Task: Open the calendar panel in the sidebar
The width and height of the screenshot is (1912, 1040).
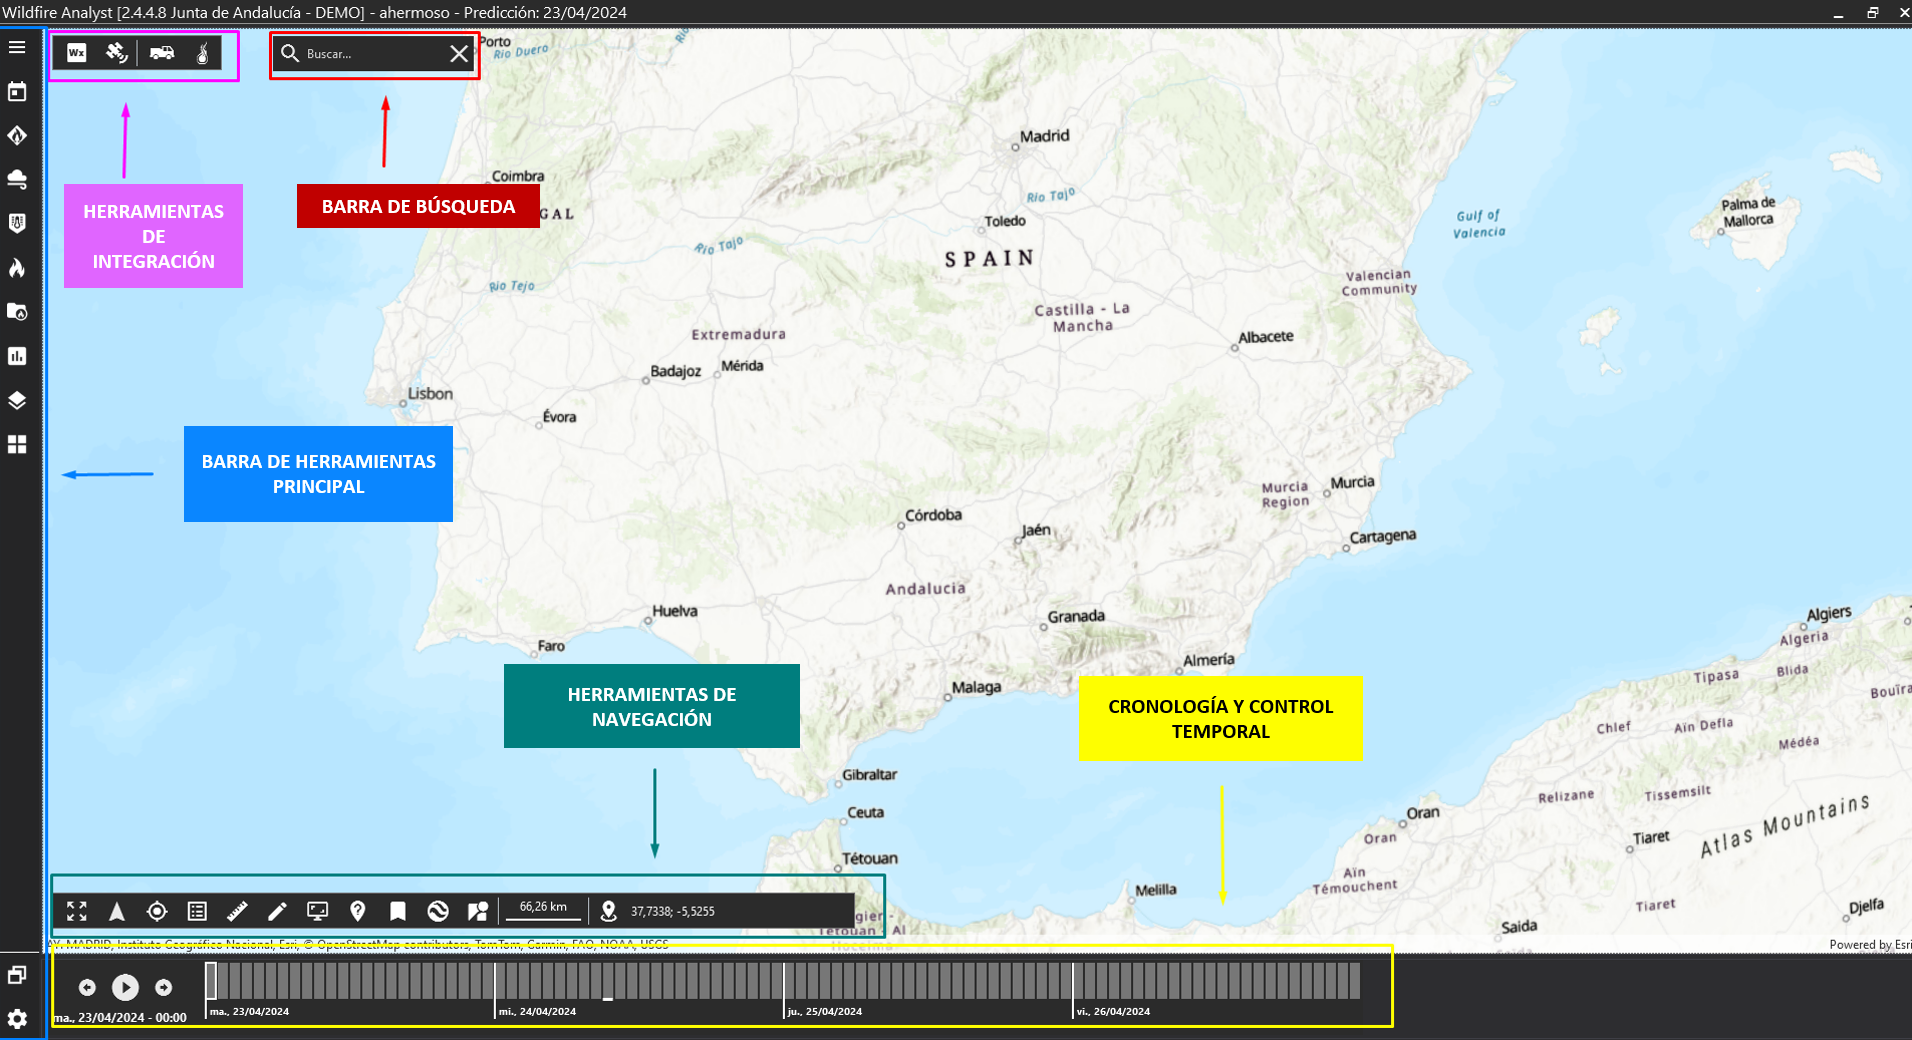Action: click(x=17, y=92)
